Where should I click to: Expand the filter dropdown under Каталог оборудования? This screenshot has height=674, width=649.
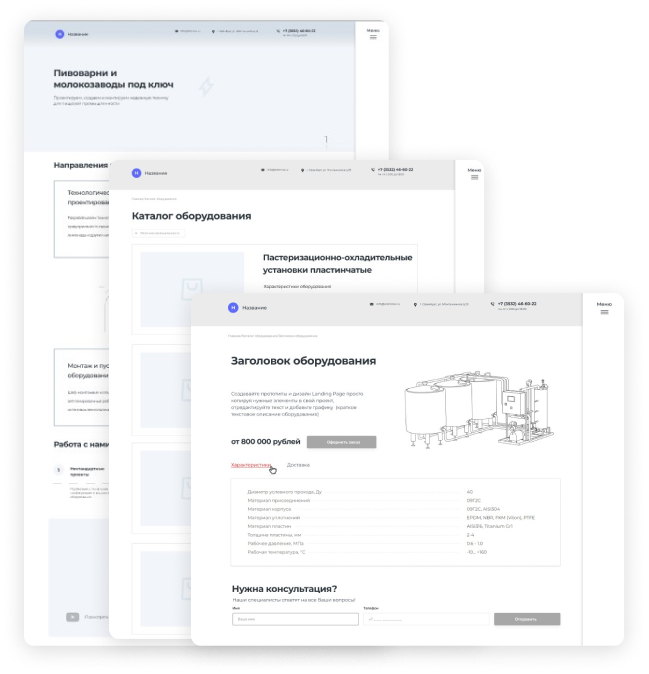pos(158,233)
